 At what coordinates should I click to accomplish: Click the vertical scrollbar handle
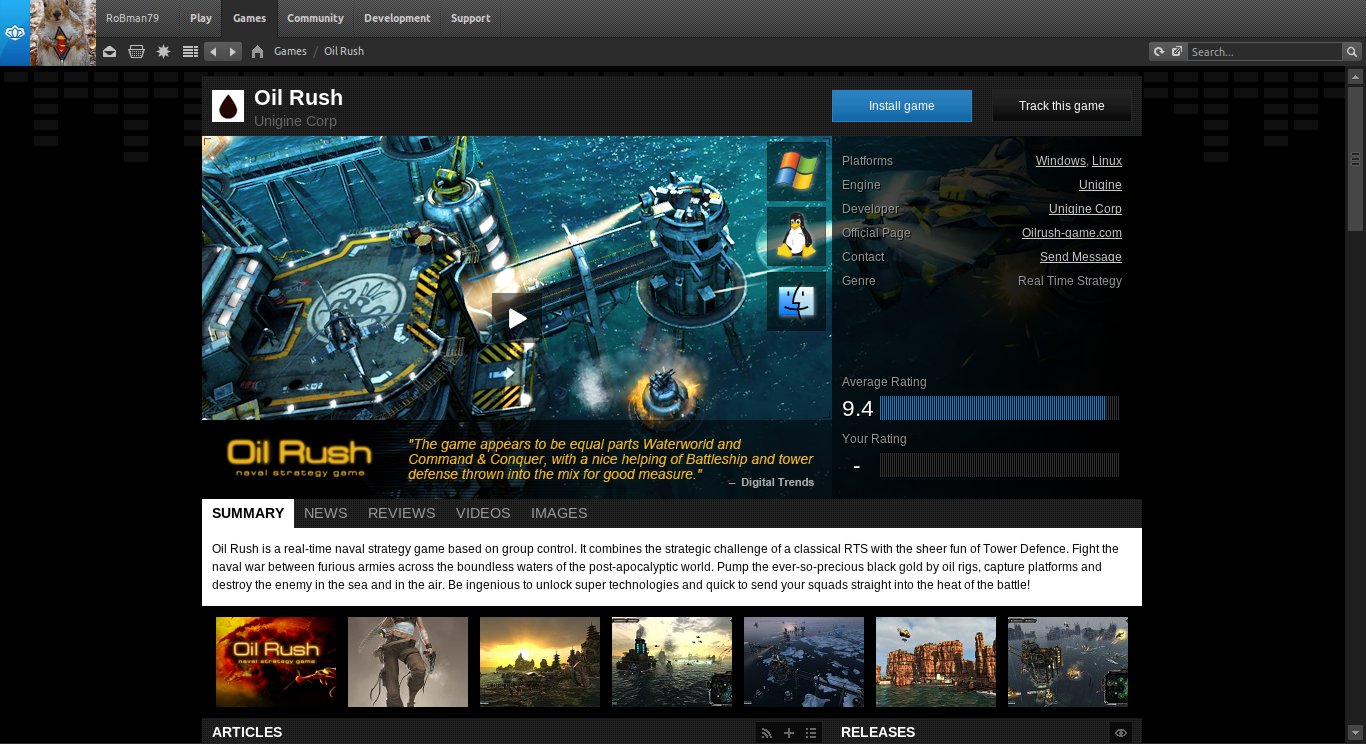pyautogui.click(x=1356, y=158)
